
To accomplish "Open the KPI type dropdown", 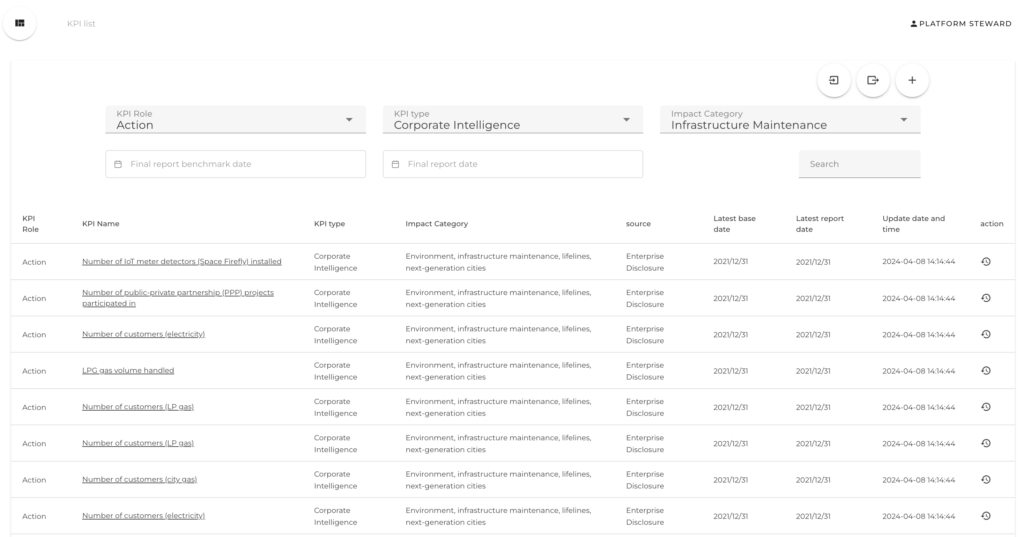I will (x=512, y=120).
